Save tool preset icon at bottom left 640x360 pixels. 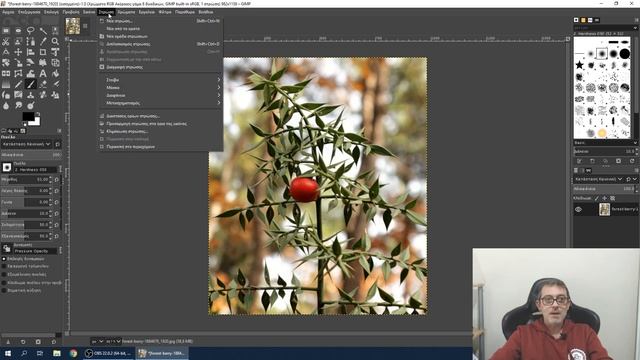(8, 342)
